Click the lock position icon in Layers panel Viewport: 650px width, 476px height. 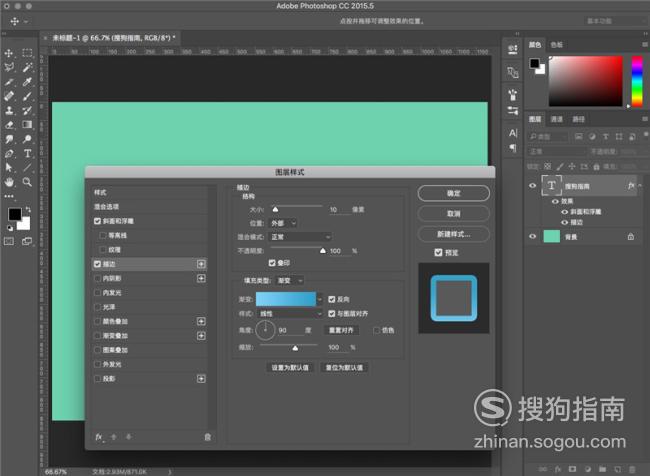click(x=572, y=166)
